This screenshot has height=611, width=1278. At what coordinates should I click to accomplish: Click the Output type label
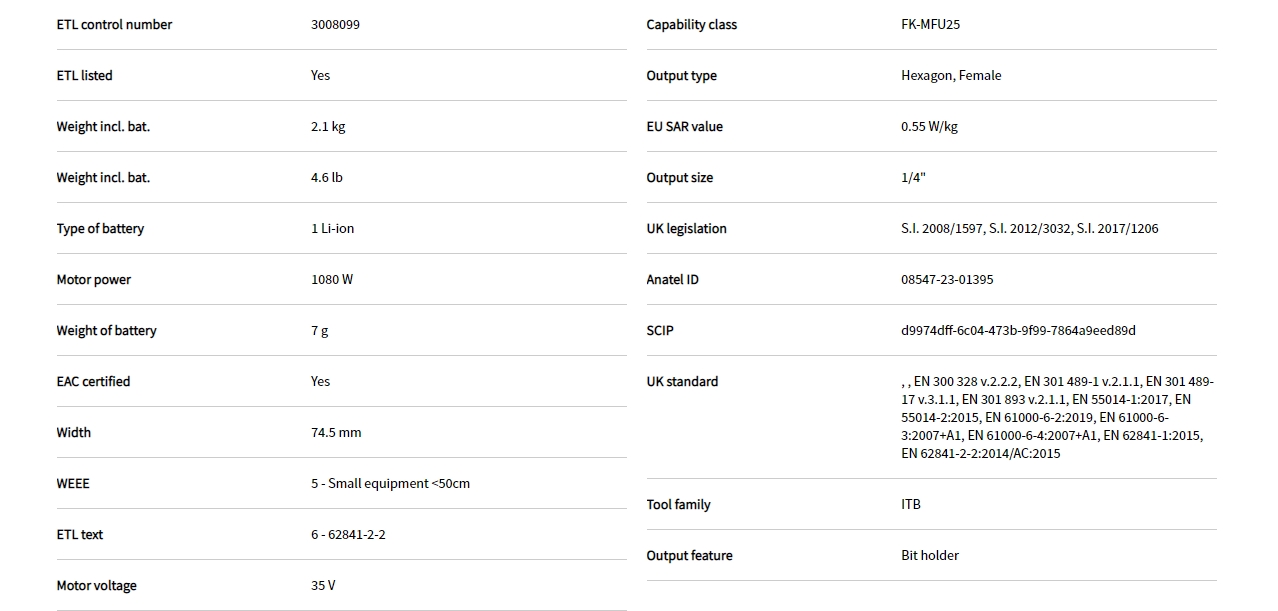pos(681,76)
